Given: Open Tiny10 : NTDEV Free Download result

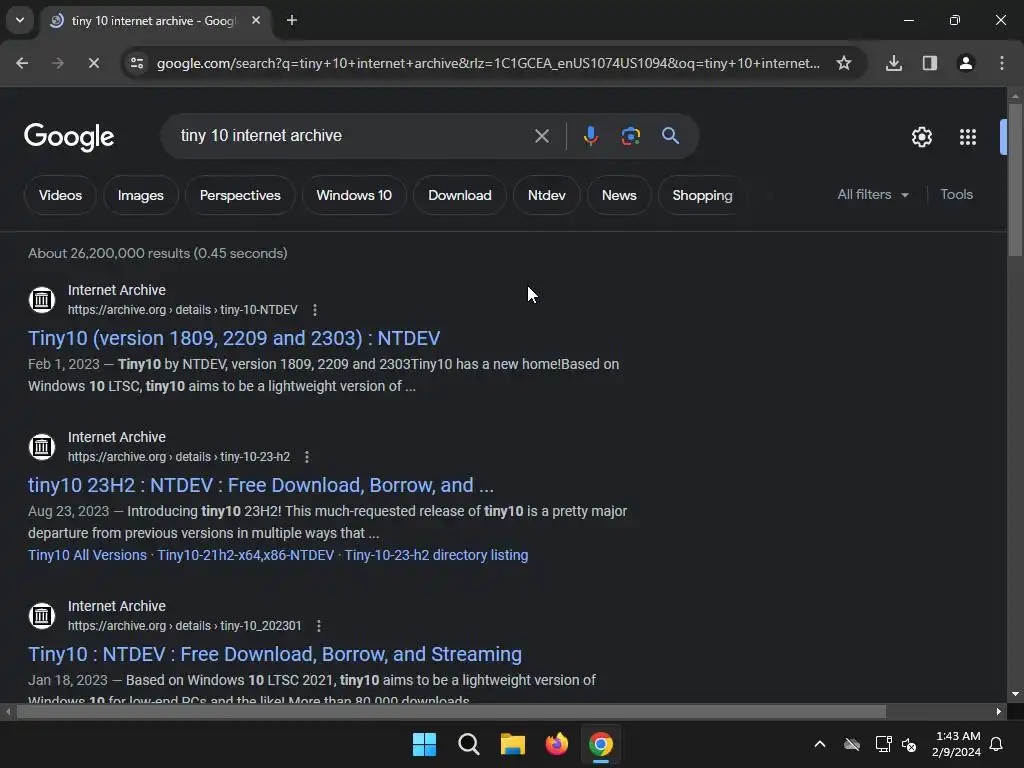Looking at the screenshot, I should 275,654.
